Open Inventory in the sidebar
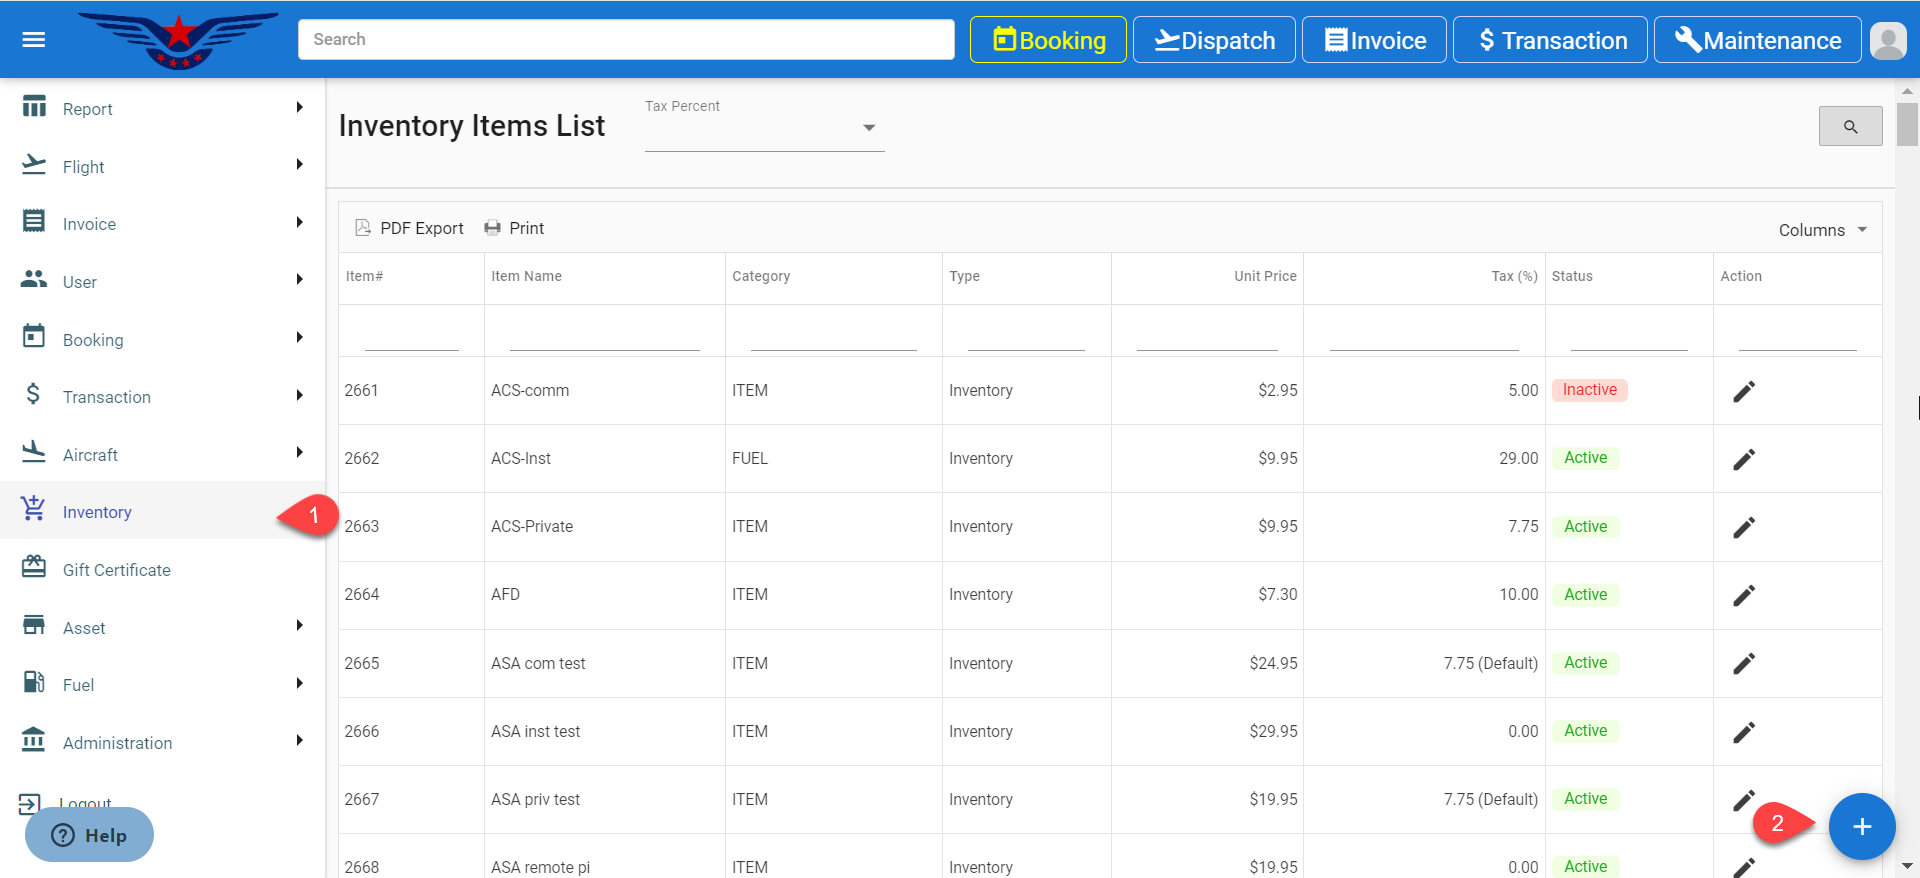1920x878 pixels. tap(97, 512)
